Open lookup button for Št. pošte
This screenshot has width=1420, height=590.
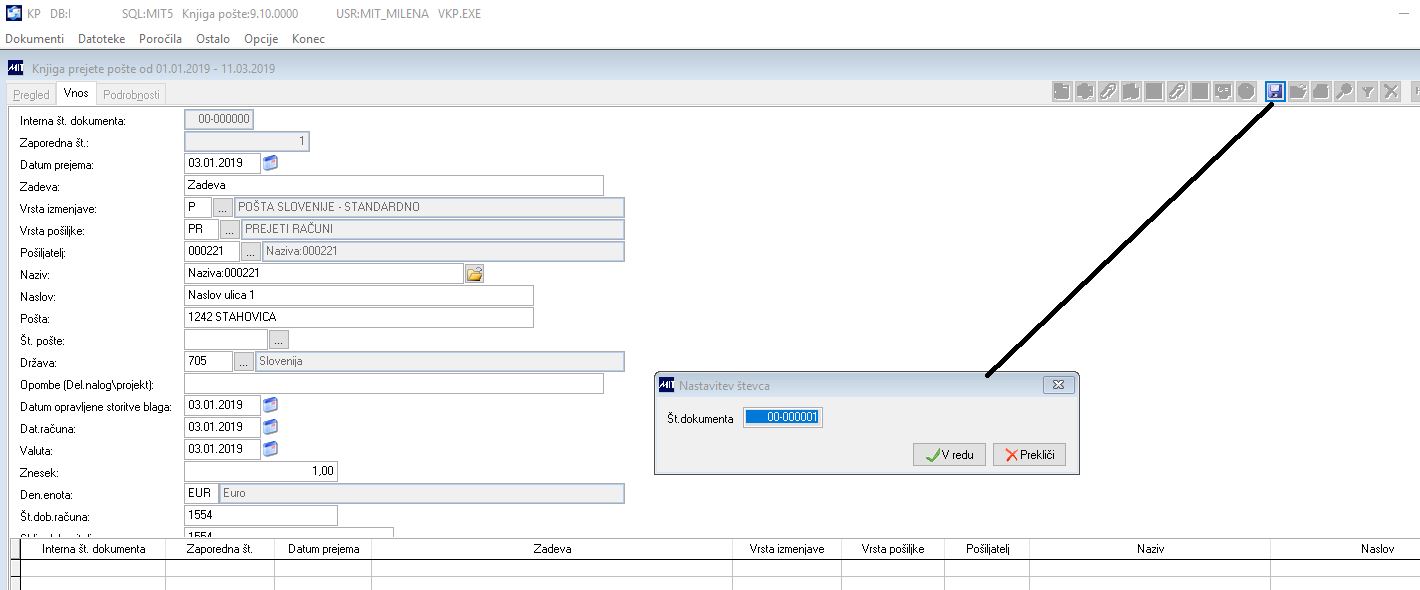click(280, 339)
